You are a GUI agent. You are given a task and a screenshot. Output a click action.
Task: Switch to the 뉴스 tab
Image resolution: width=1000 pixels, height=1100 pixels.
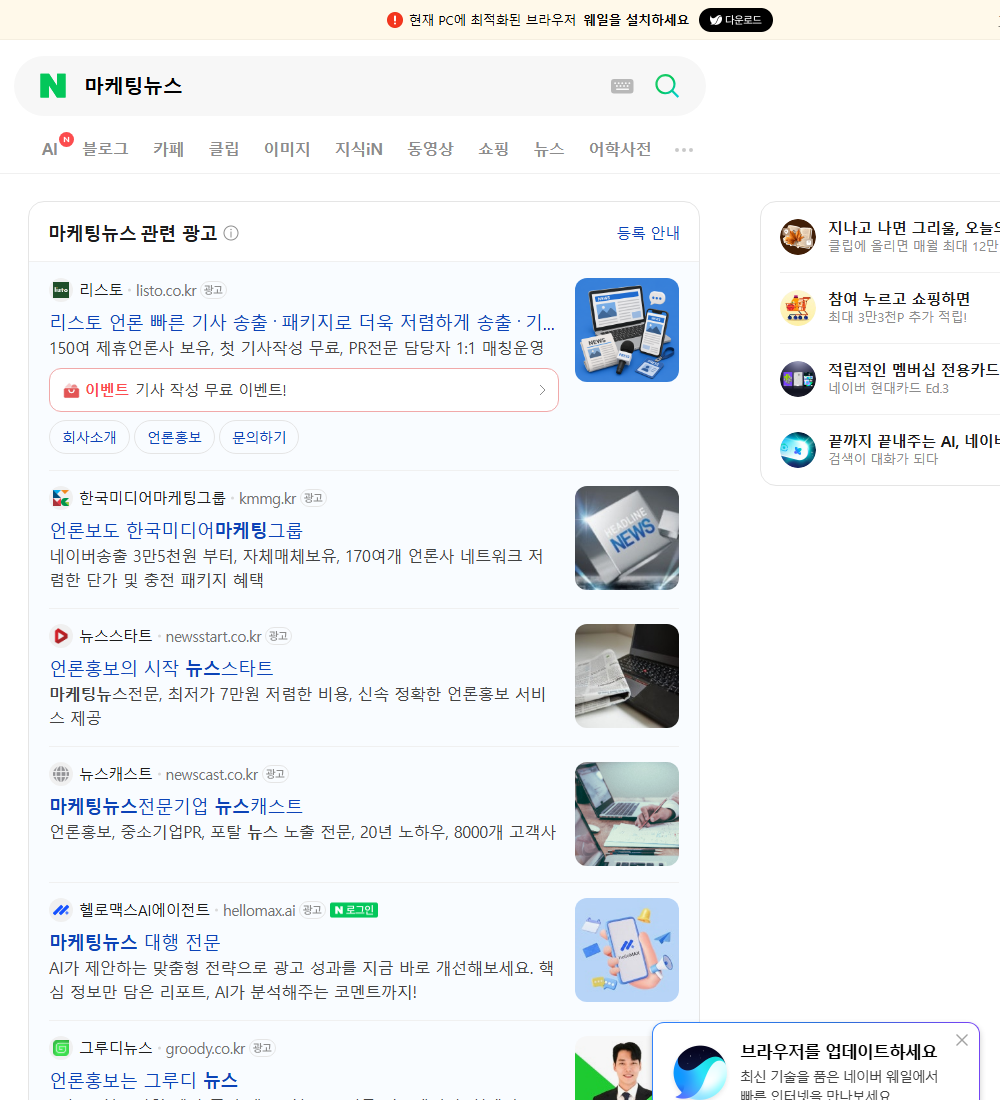(549, 149)
